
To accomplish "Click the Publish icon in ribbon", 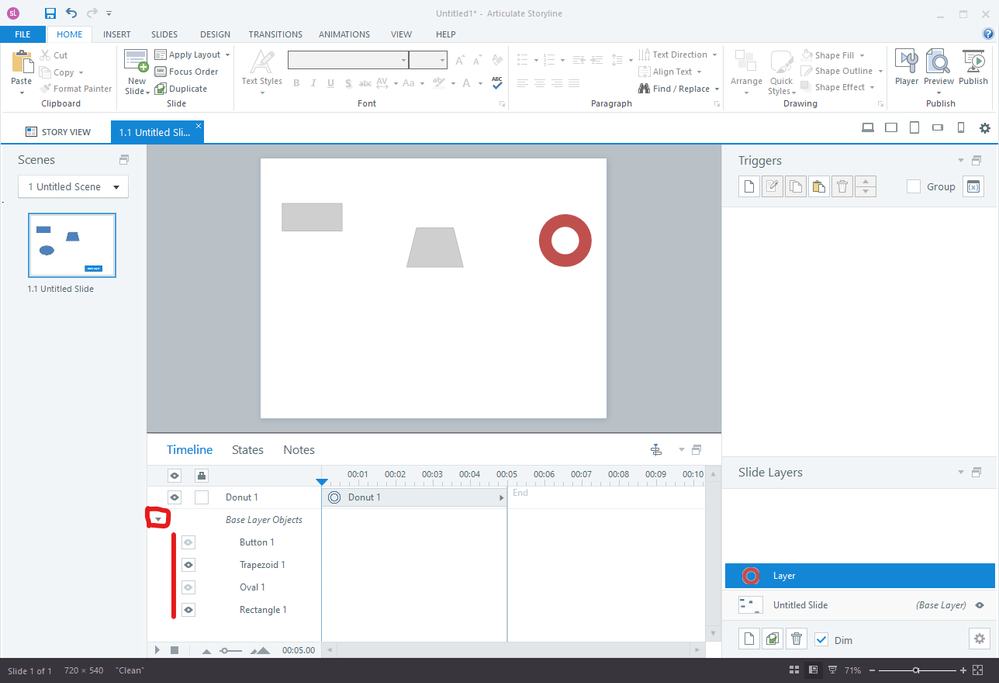I will 973,66.
